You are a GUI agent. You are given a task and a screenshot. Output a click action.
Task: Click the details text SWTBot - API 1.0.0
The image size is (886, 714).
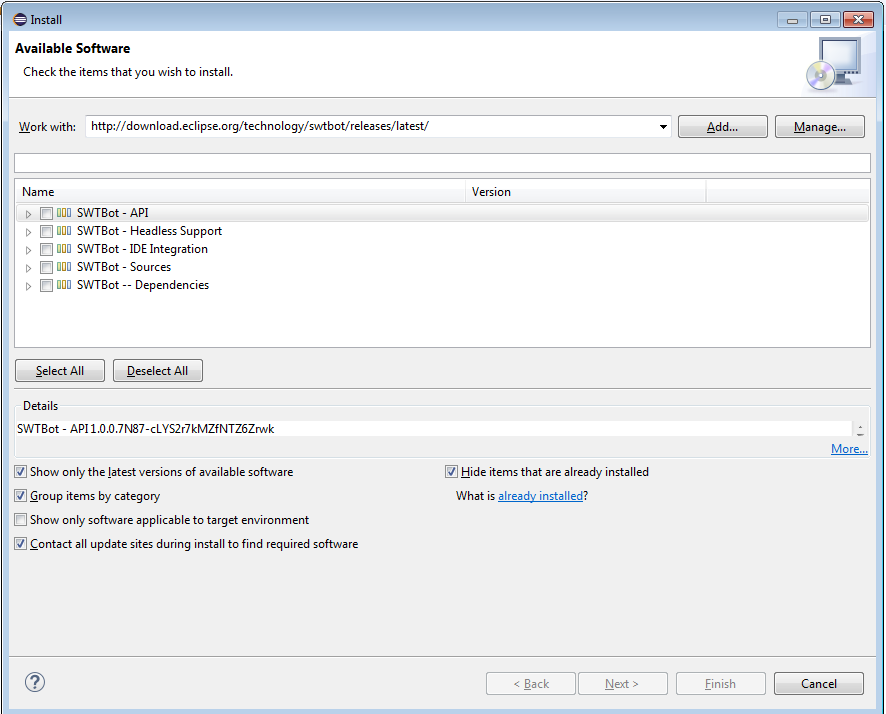coord(146,429)
